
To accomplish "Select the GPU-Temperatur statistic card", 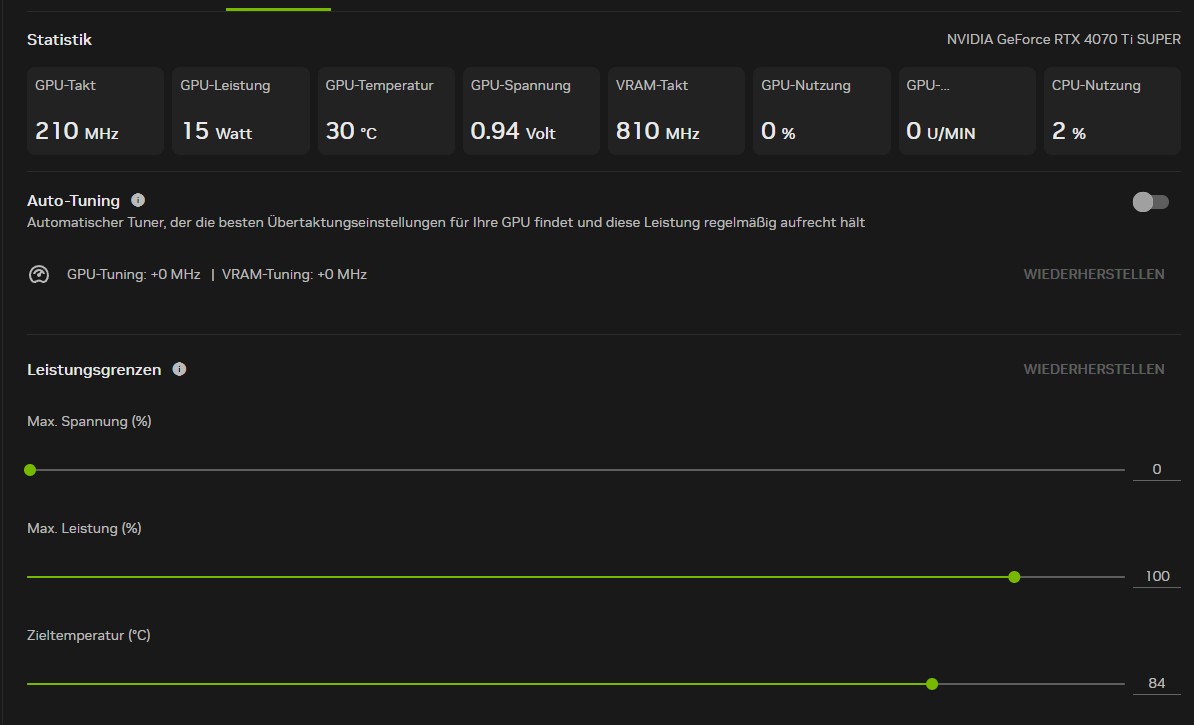I will click(x=386, y=111).
